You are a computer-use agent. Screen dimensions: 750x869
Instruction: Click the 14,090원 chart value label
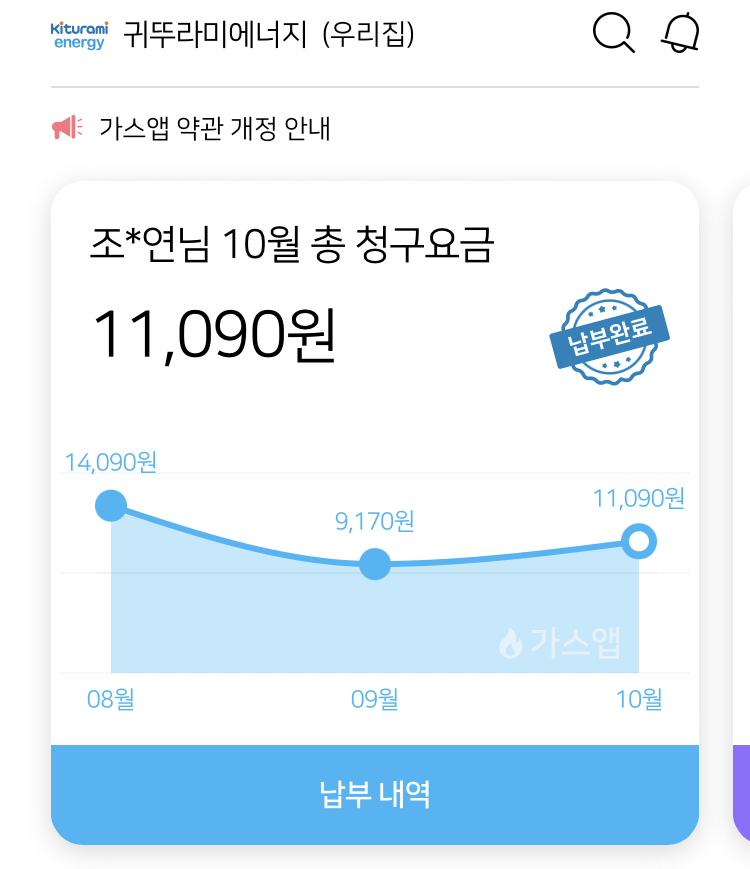click(111, 462)
